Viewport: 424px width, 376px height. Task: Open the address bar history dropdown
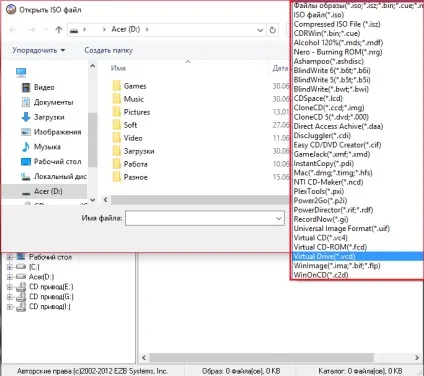pyautogui.click(x=260, y=30)
